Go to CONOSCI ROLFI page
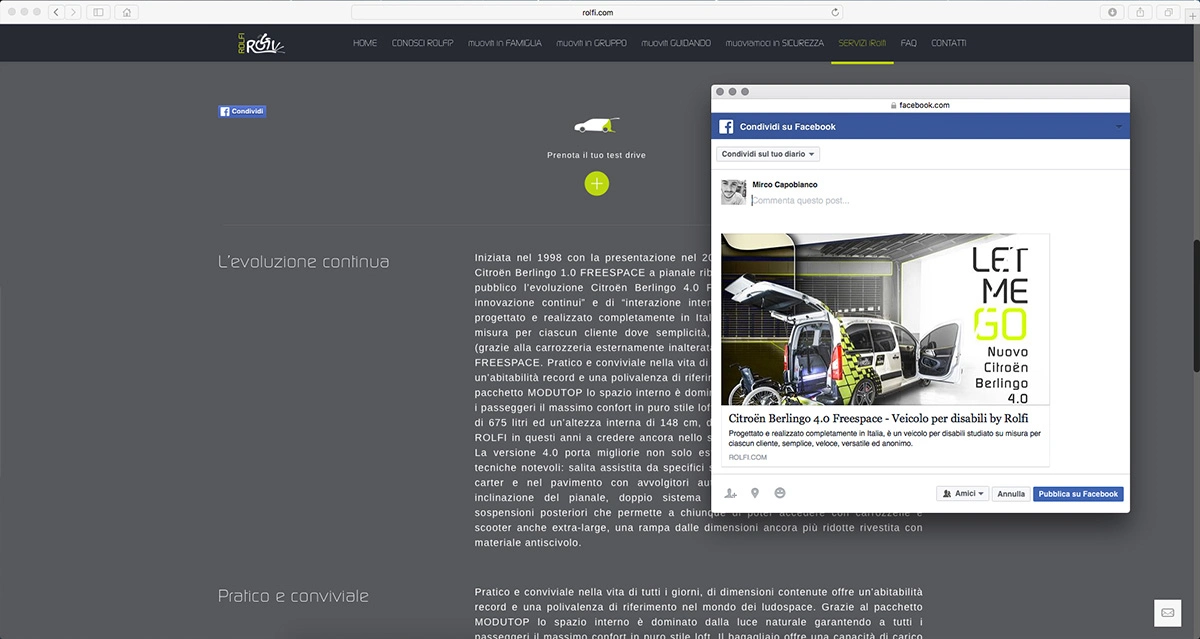The height and width of the screenshot is (639, 1200). tap(423, 43)
